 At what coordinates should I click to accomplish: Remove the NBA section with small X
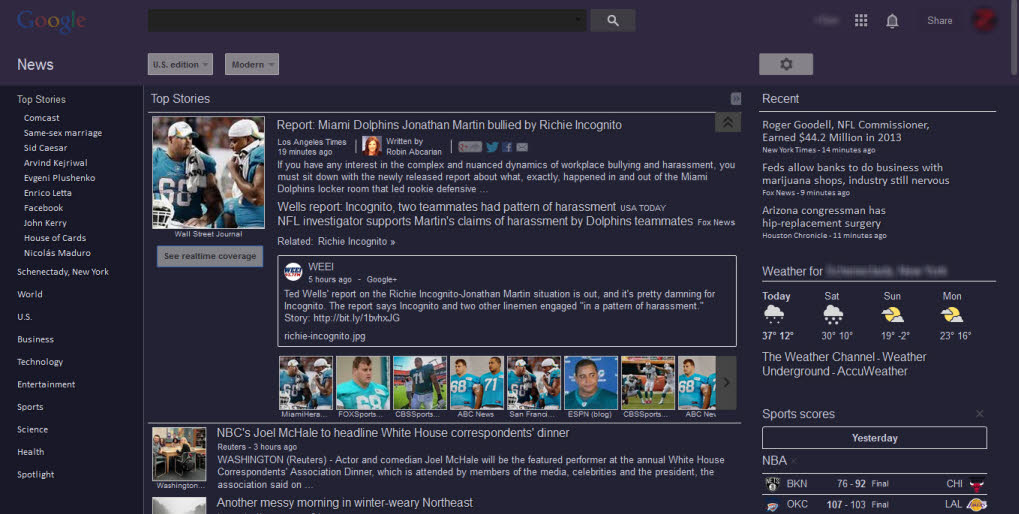[x=794, y=461]
